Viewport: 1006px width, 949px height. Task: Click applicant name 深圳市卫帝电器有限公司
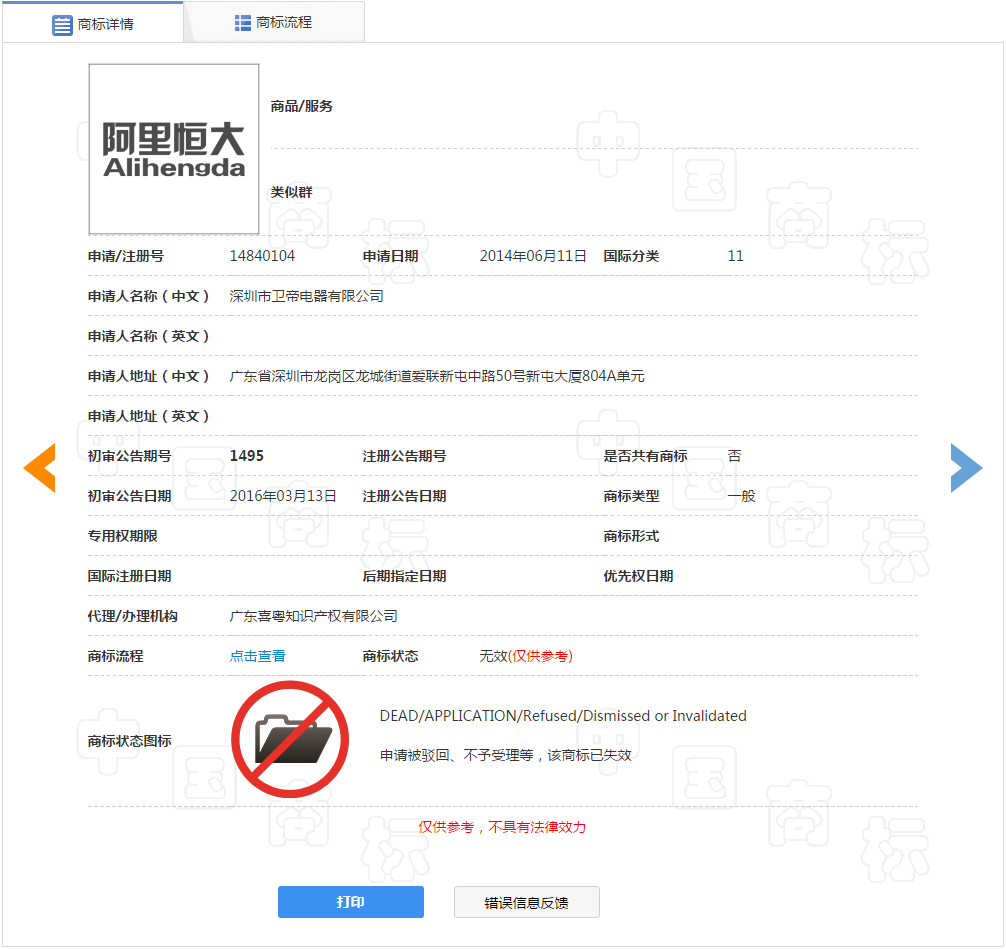tap(306, 296)
